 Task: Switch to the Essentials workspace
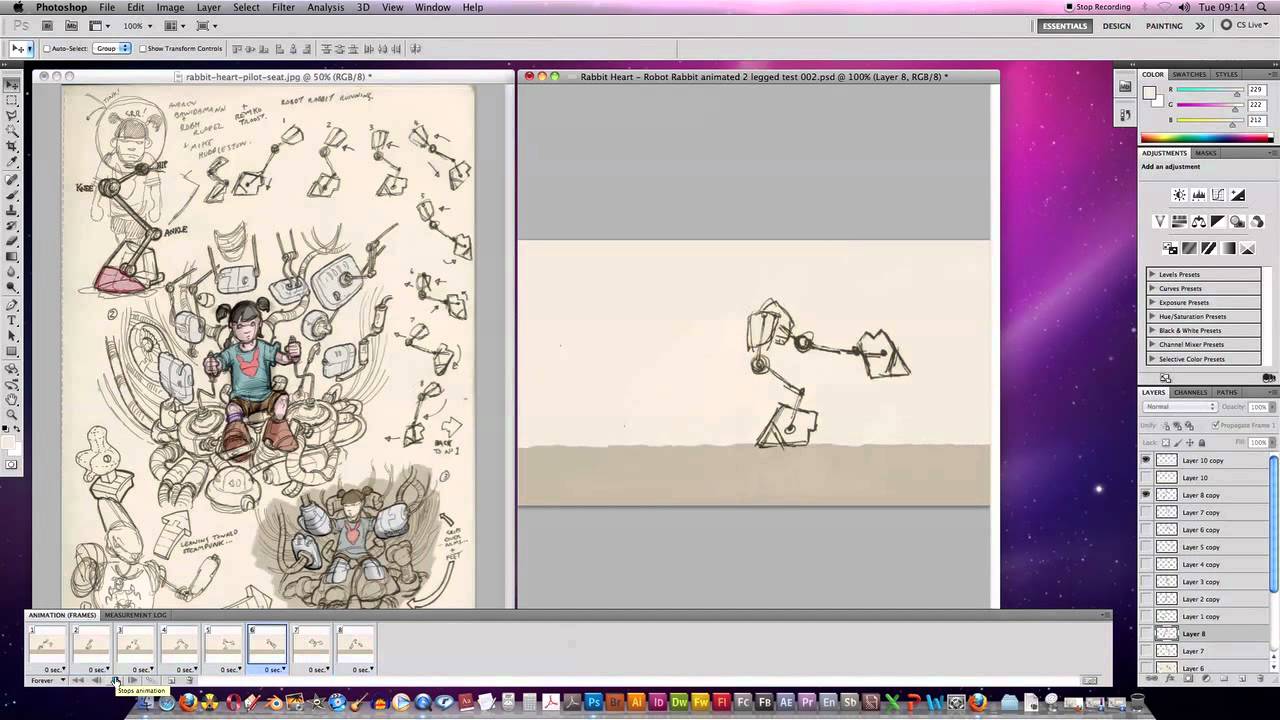[x=1065, y=26]
